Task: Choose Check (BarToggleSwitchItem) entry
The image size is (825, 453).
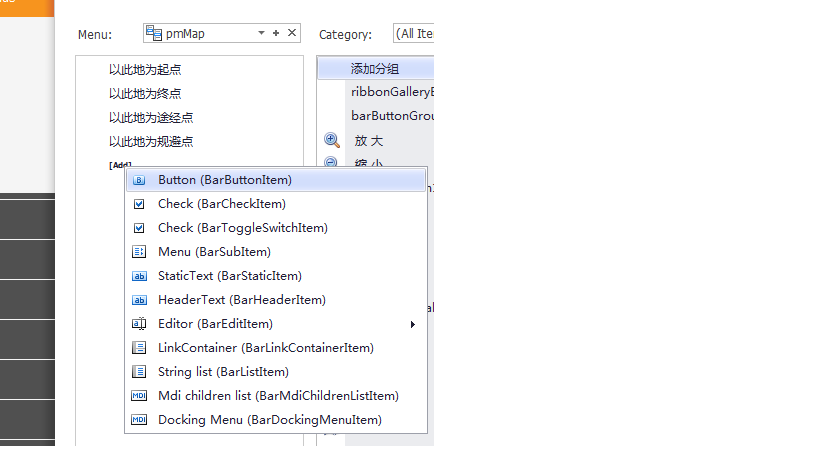Action: pyautogui.click(x=276, y=228)
